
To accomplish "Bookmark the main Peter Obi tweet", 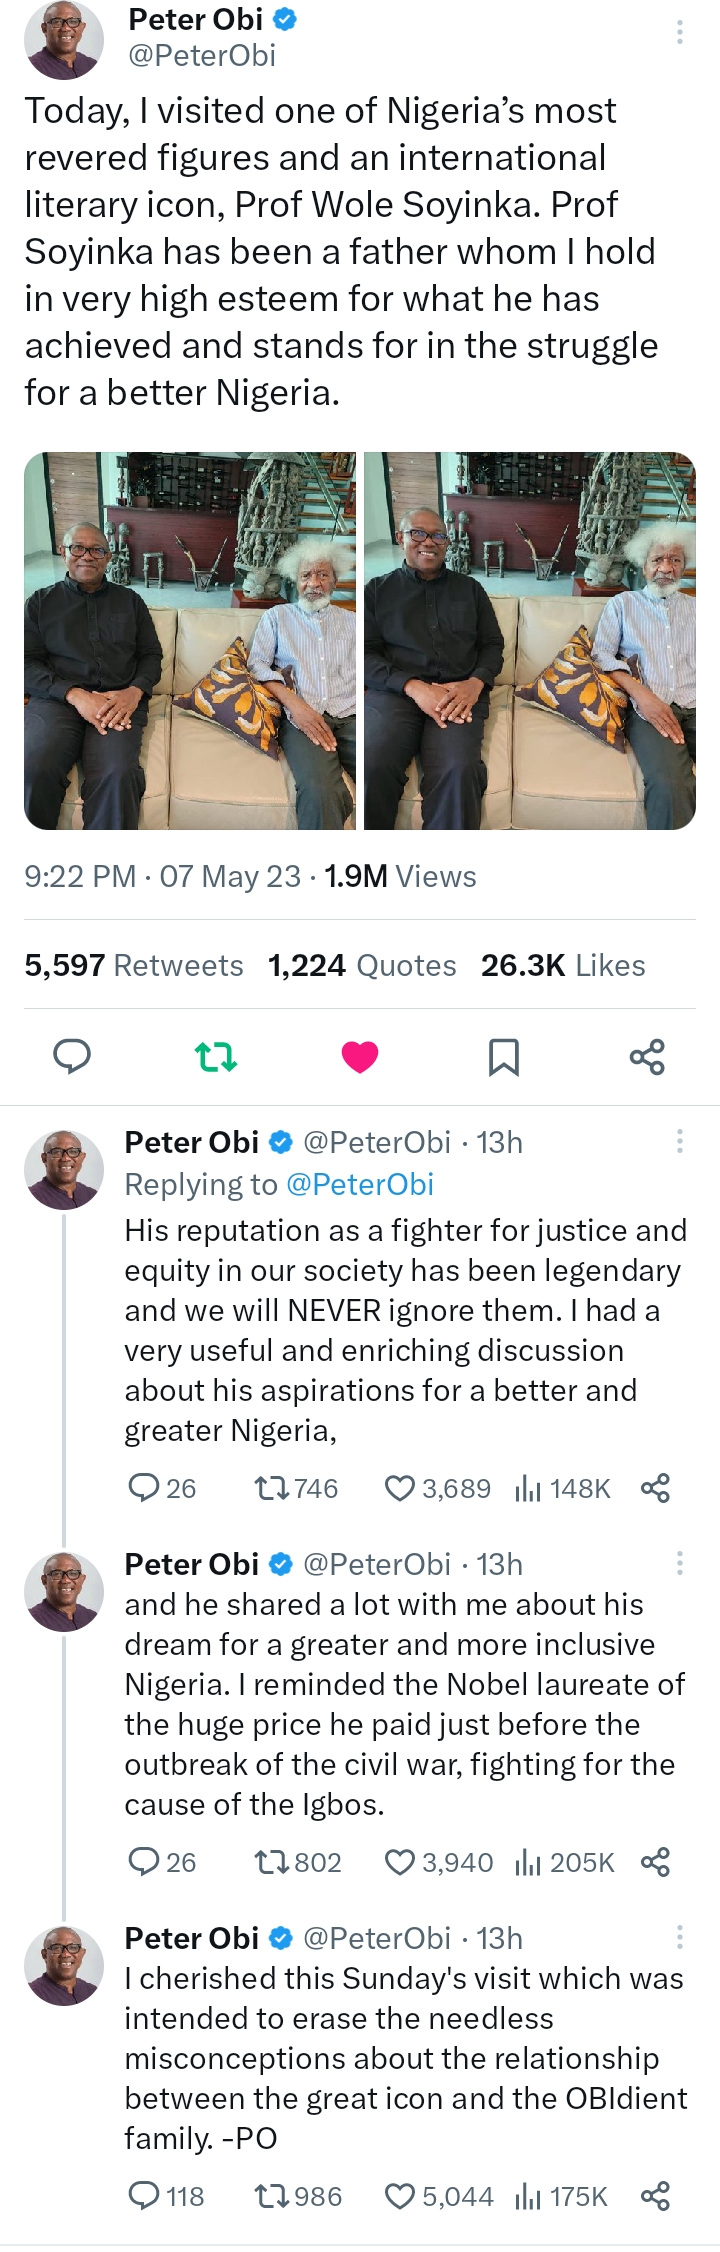I will click(x=503, y=1056).
